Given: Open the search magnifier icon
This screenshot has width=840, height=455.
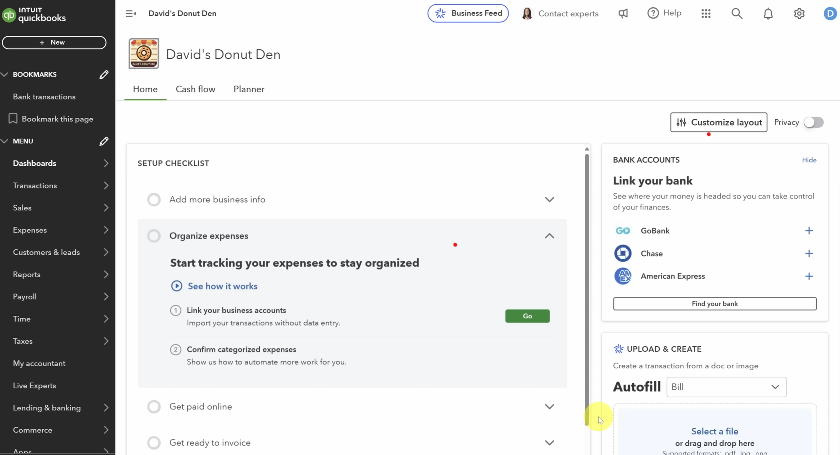Looking at the screenshot, I should [x=737, y=13].
